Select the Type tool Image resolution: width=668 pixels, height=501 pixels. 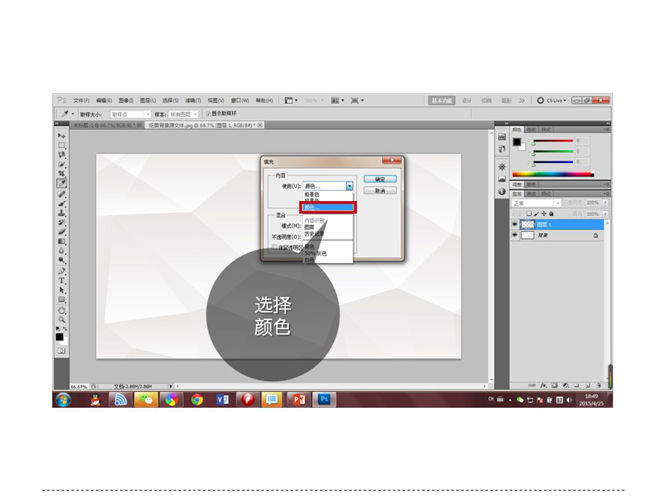pos(60,279)
